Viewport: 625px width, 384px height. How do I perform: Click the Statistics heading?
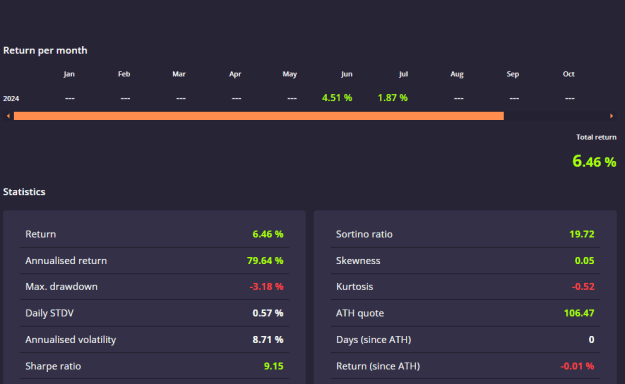pos(24,192)
